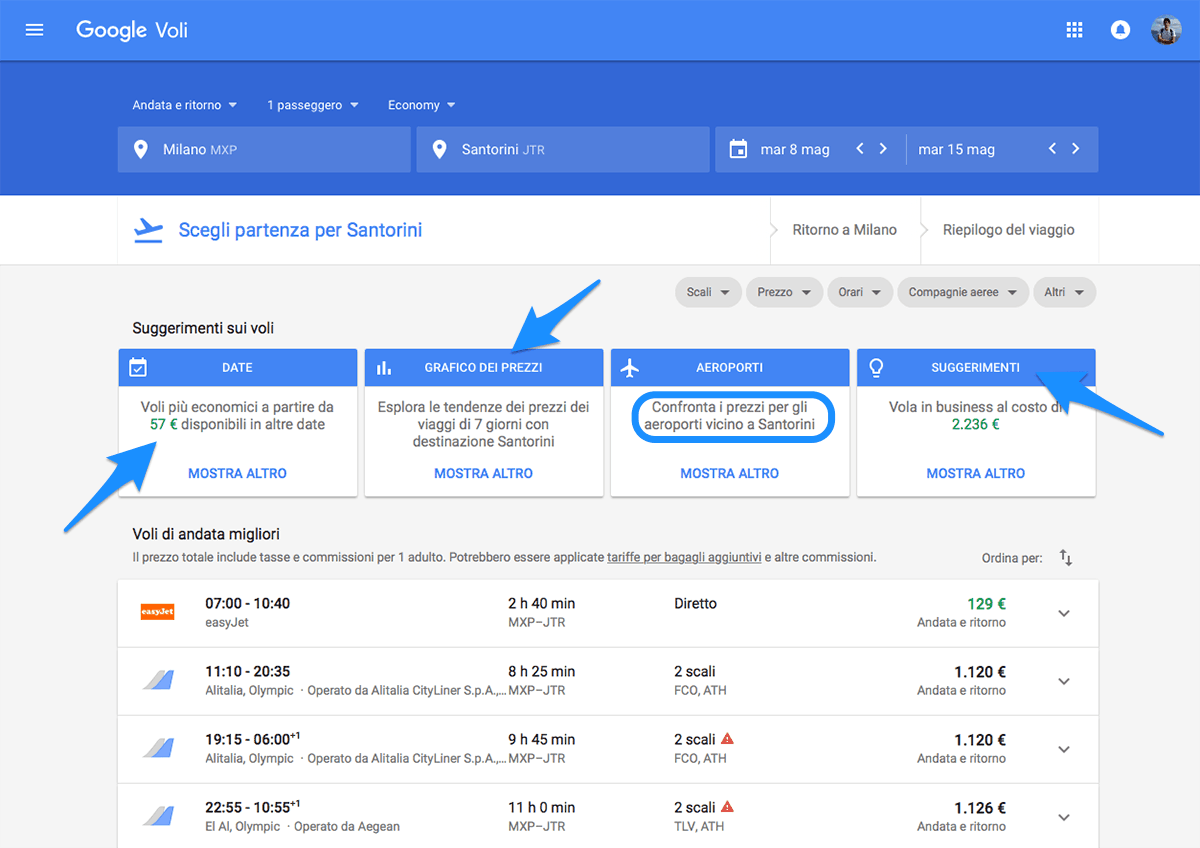Open the tariffe per bagagli aggiuntivi link
Viewport: 1200px width, 848px height.
684,556
